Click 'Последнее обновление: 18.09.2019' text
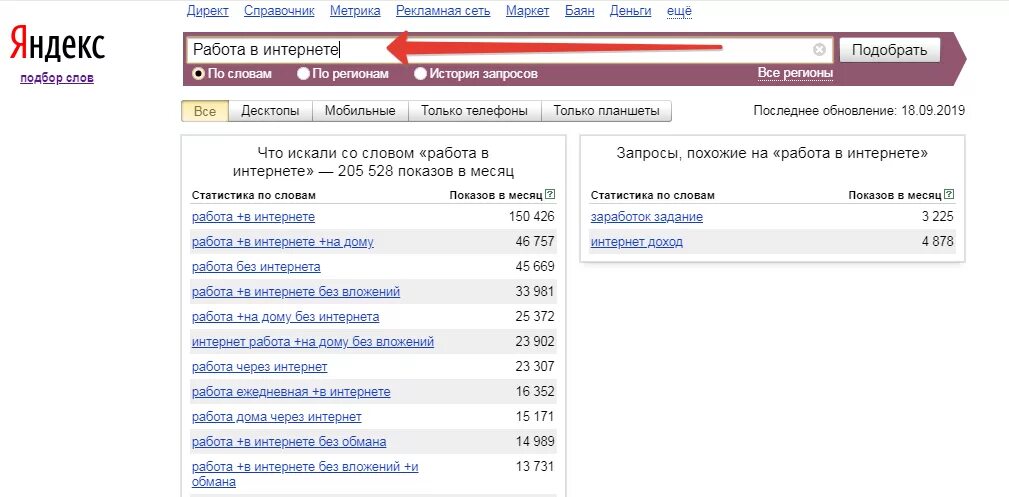The image size is (1009, 497). 859,111
